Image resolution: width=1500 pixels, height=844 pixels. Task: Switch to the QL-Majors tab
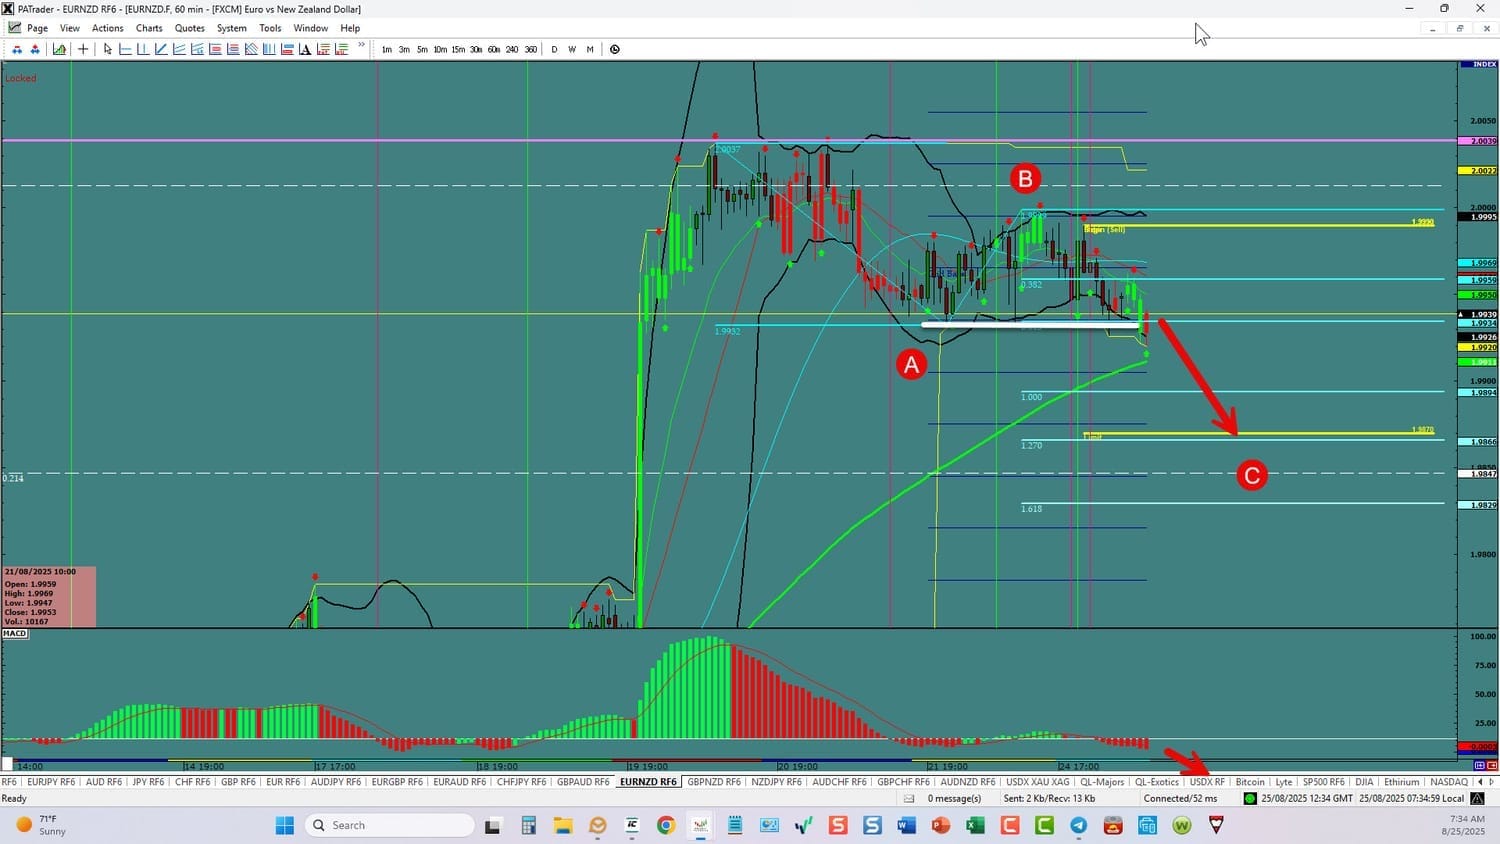click(x=1102, y=782)
